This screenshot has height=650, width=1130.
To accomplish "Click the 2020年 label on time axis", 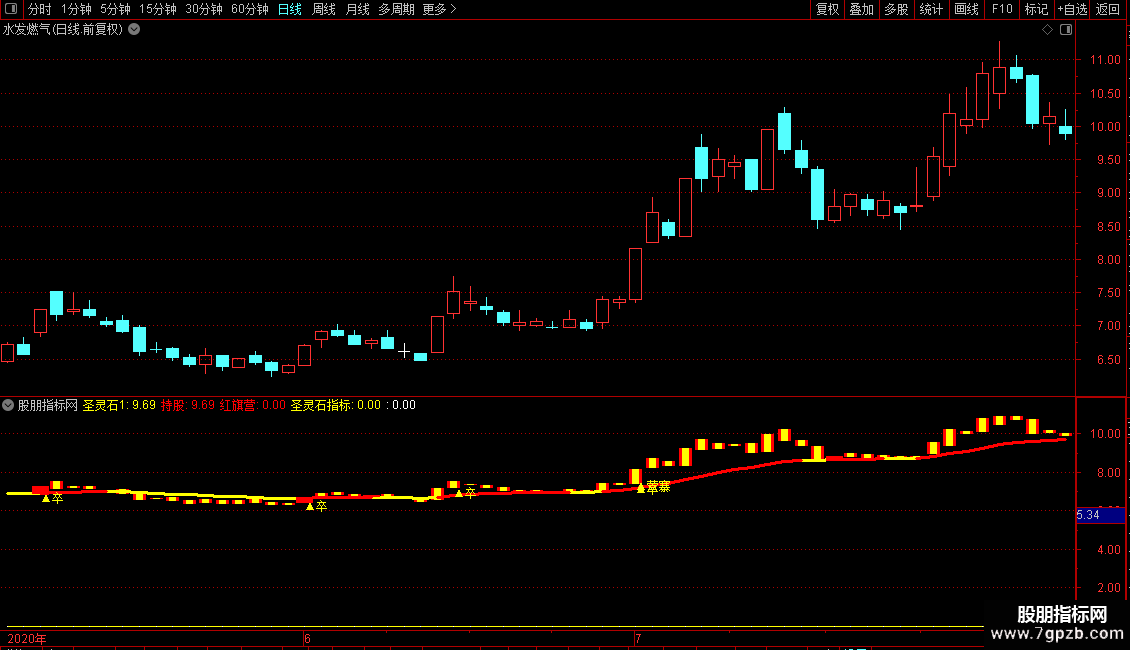I will coord(27,638).
